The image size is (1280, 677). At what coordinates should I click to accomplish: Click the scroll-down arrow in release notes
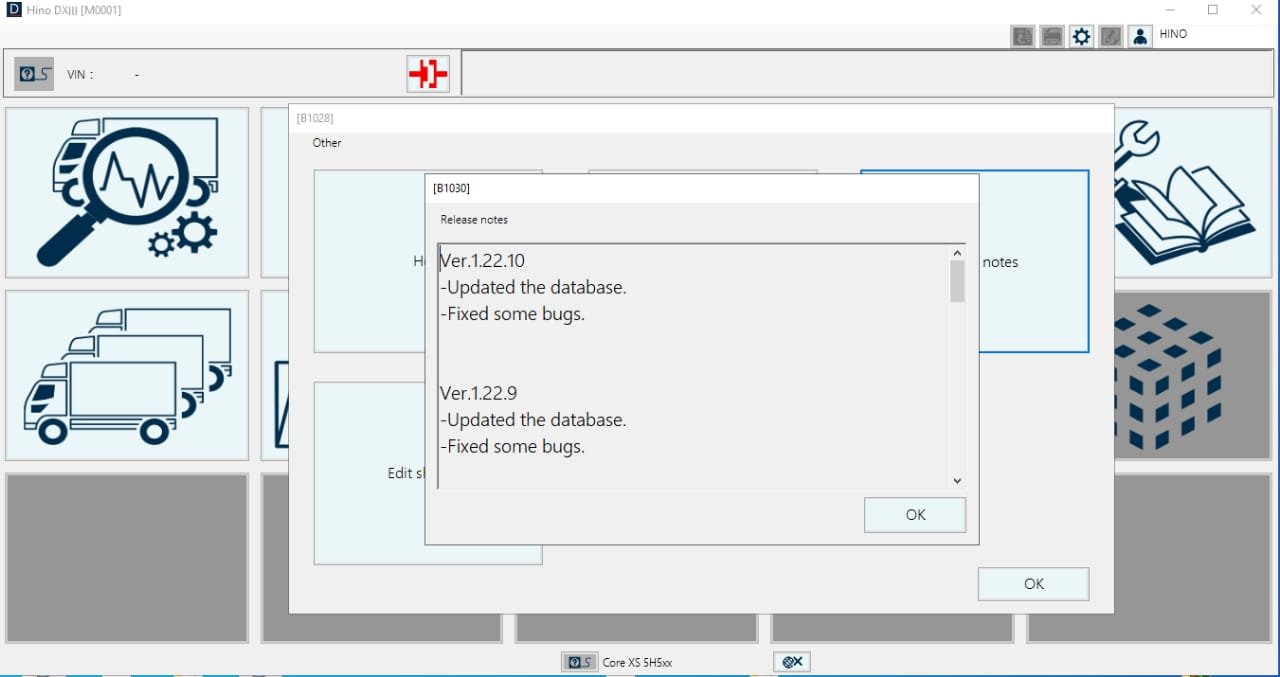[x=956, y=480]
